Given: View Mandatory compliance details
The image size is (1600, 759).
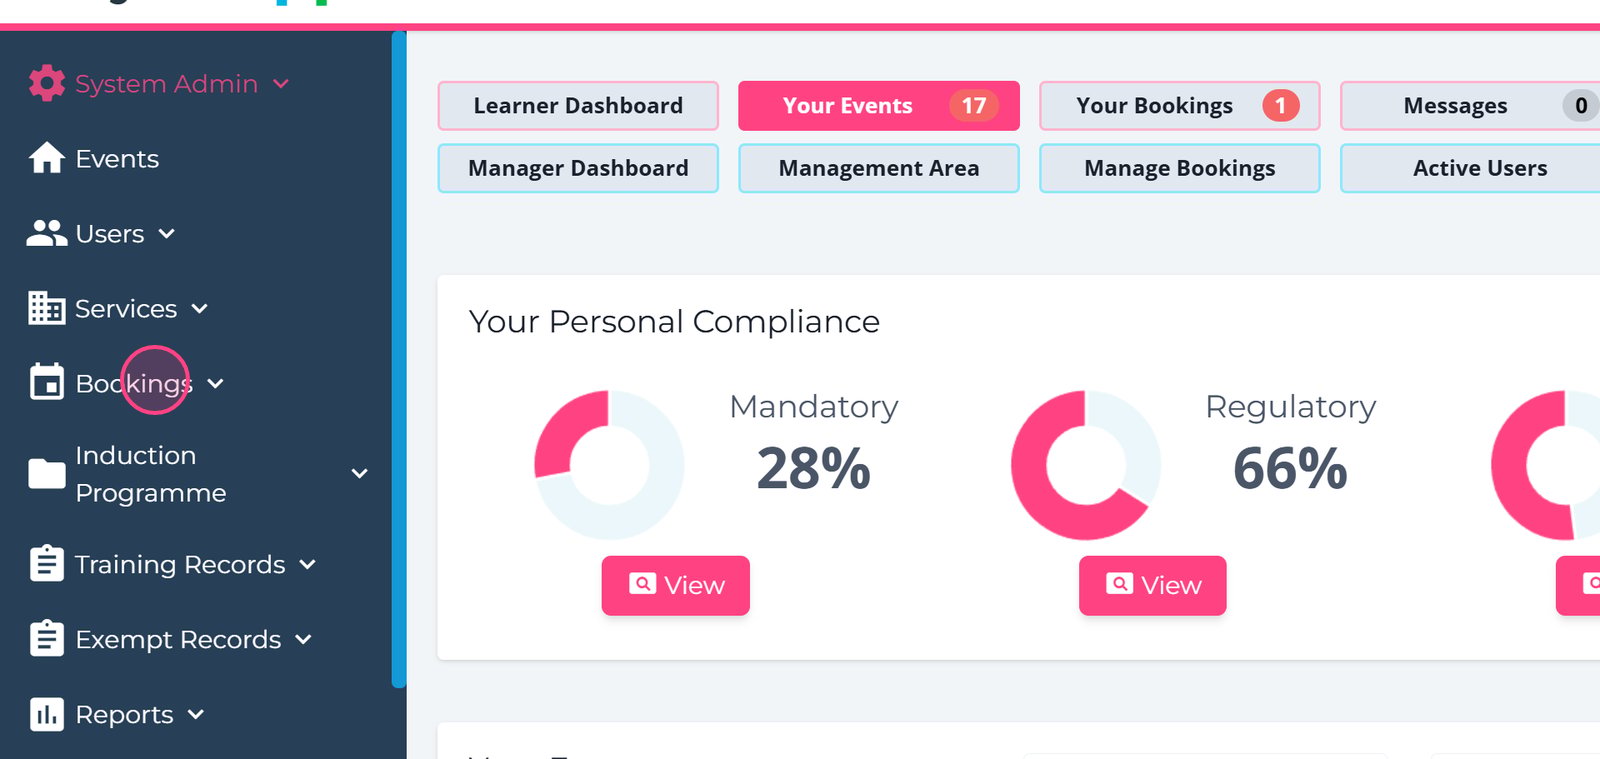Looking at the screenshot, I should [x=676, y=585].
